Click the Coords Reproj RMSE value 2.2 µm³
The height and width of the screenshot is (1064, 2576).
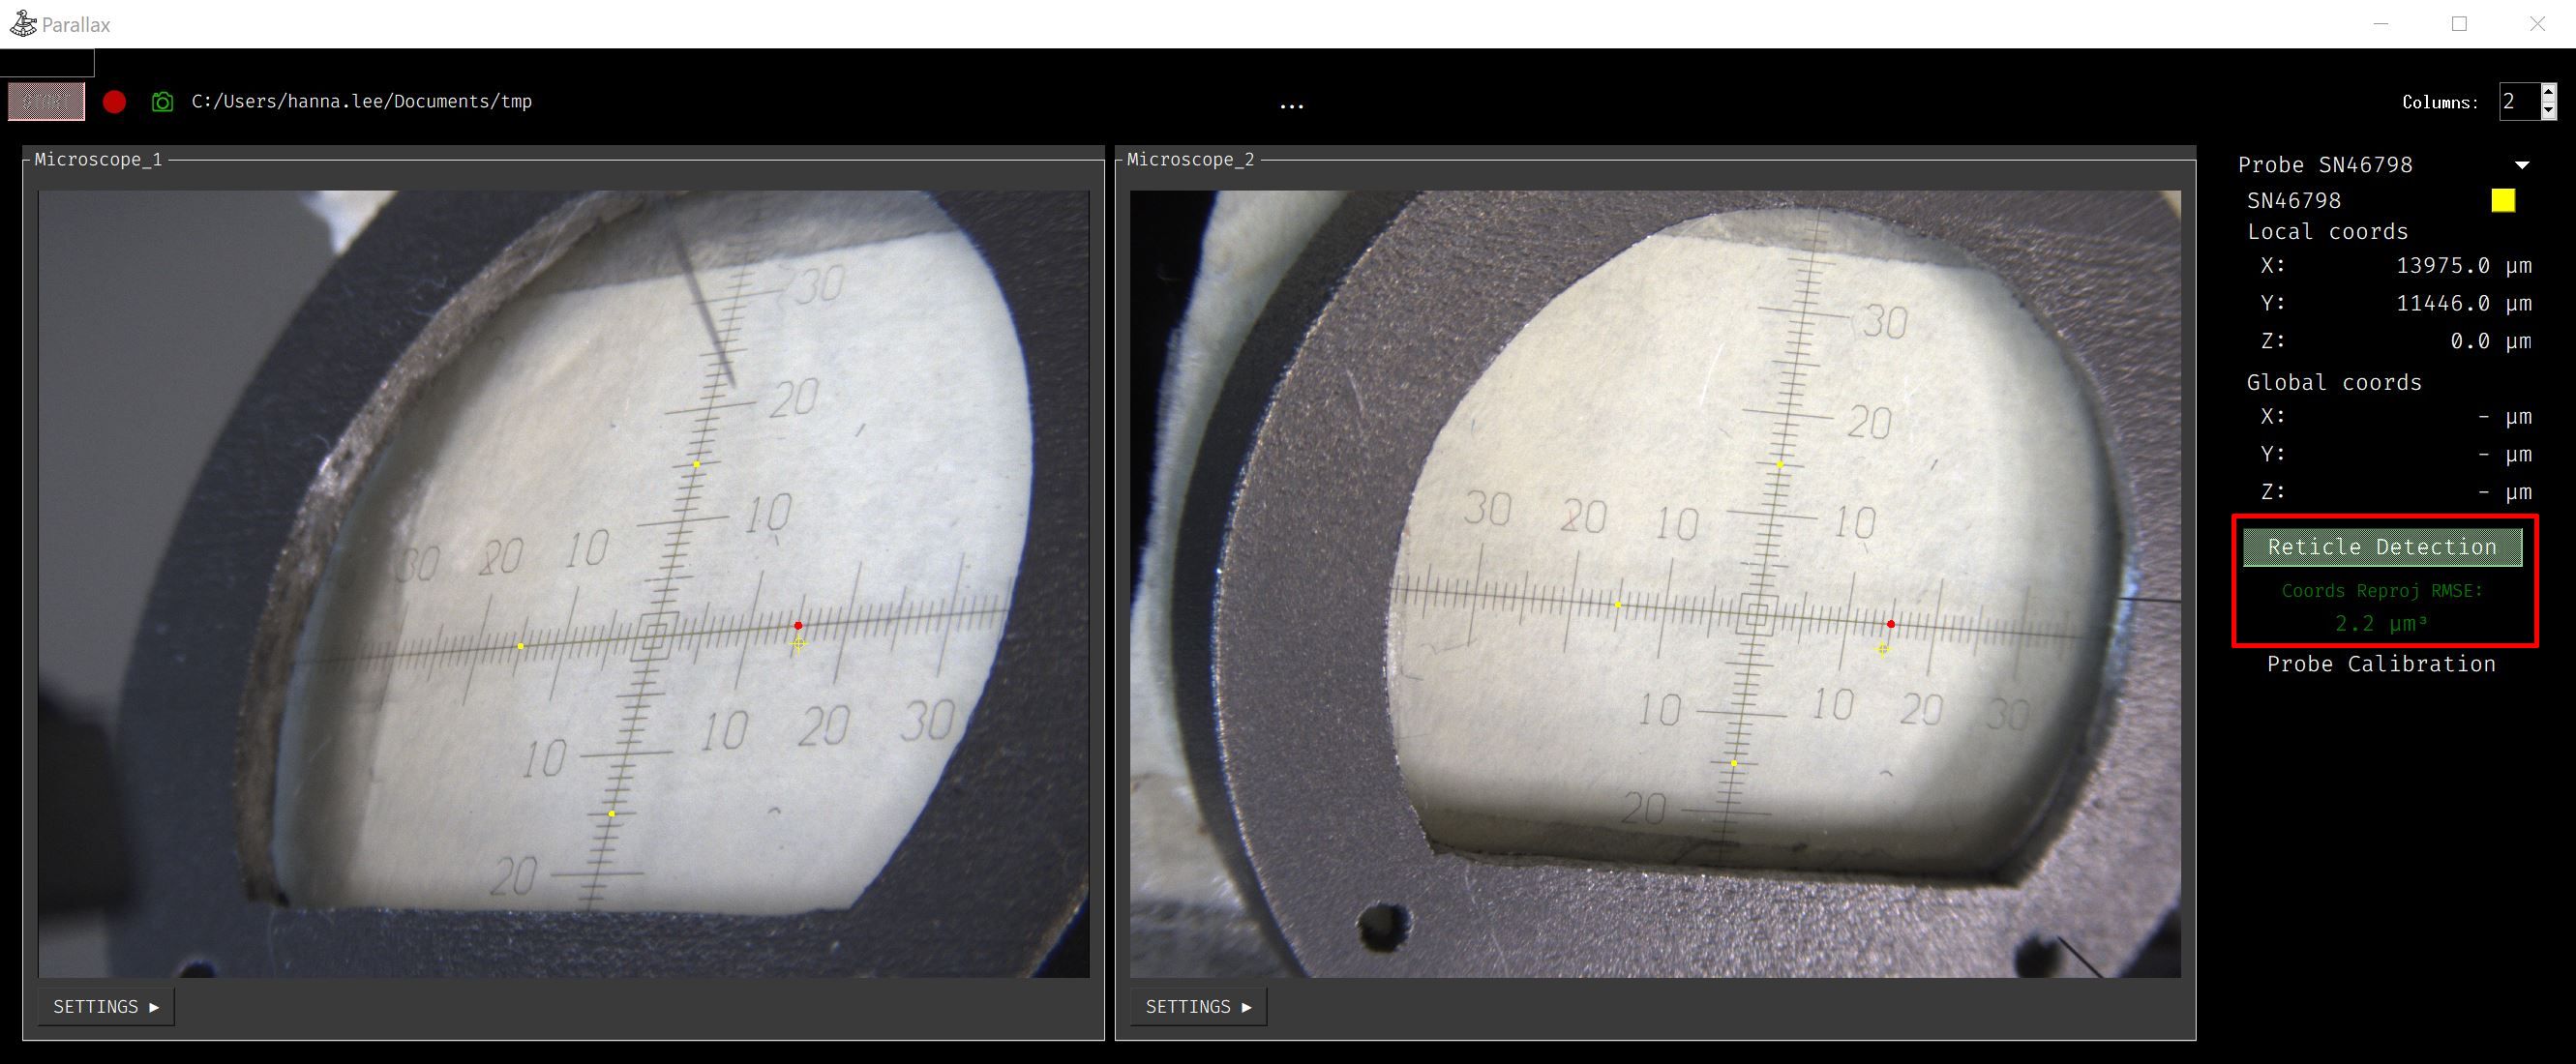[2381, 624]
